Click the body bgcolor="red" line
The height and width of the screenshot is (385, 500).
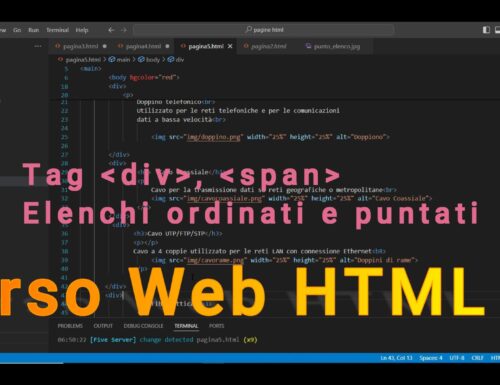144,77
